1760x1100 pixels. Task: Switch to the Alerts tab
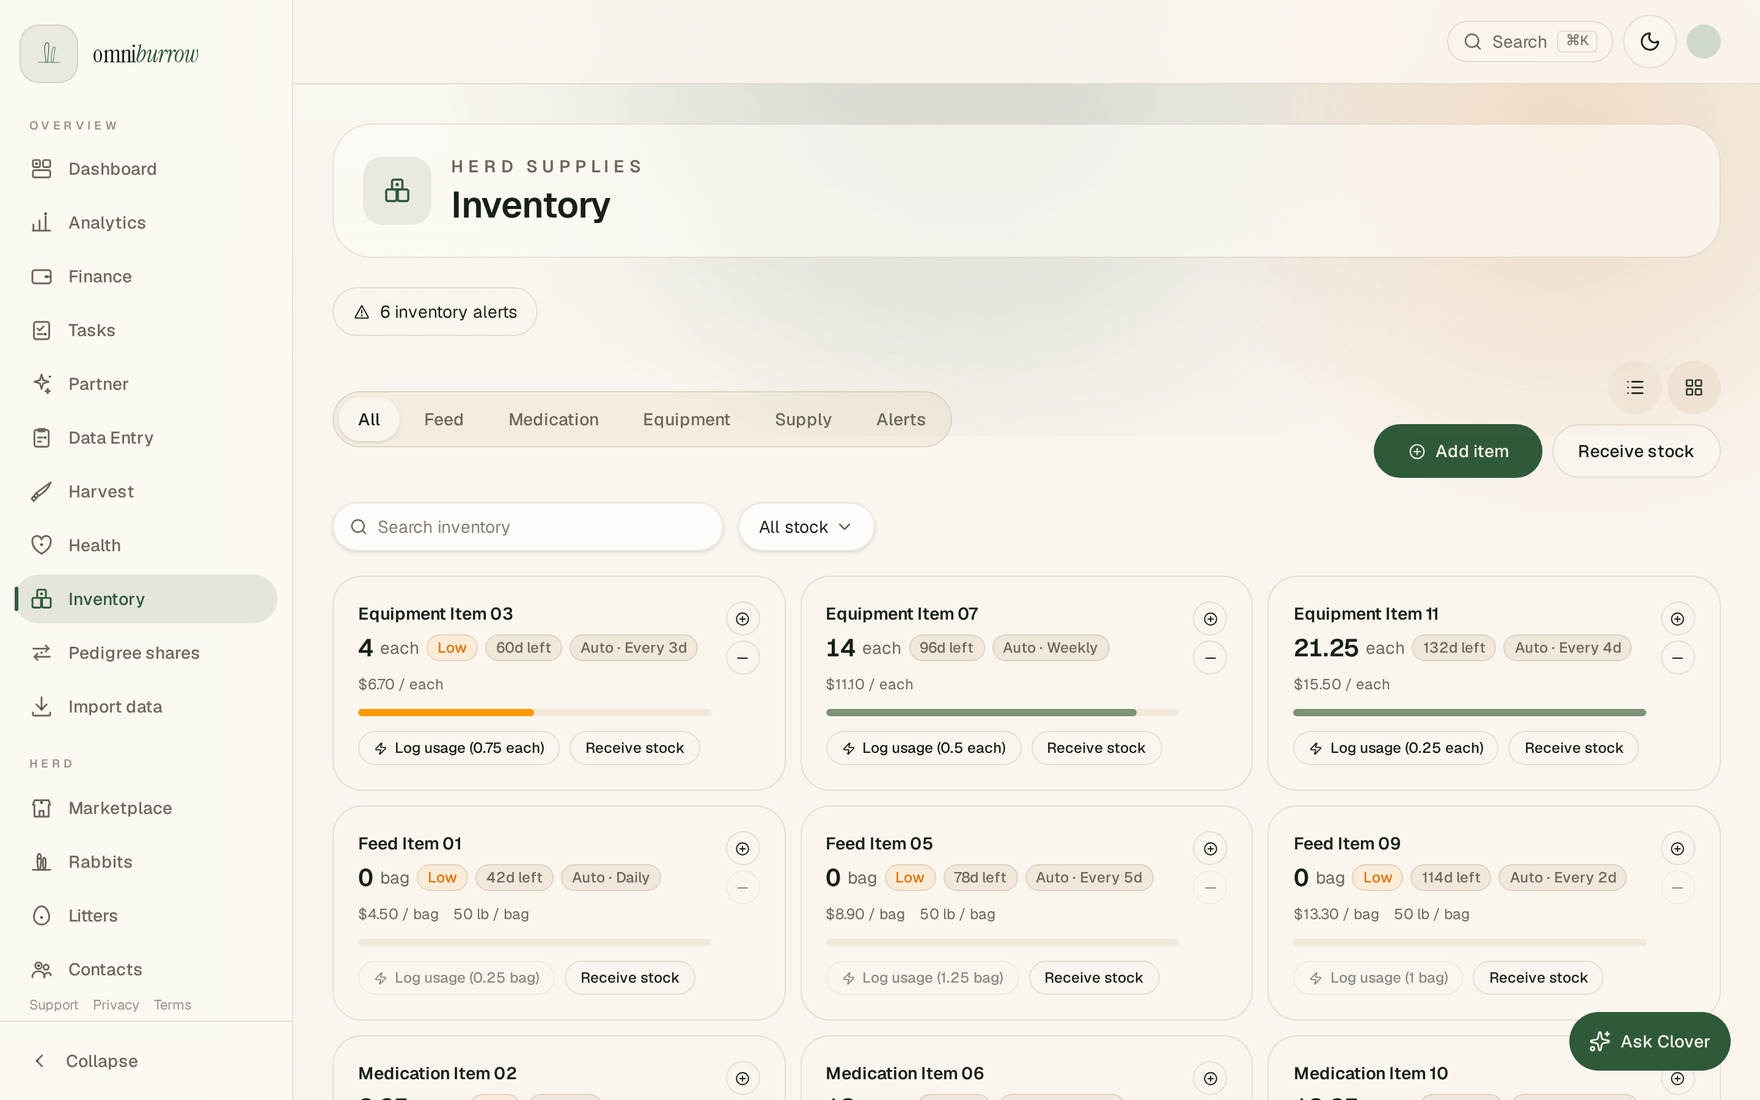click(901, 420)
